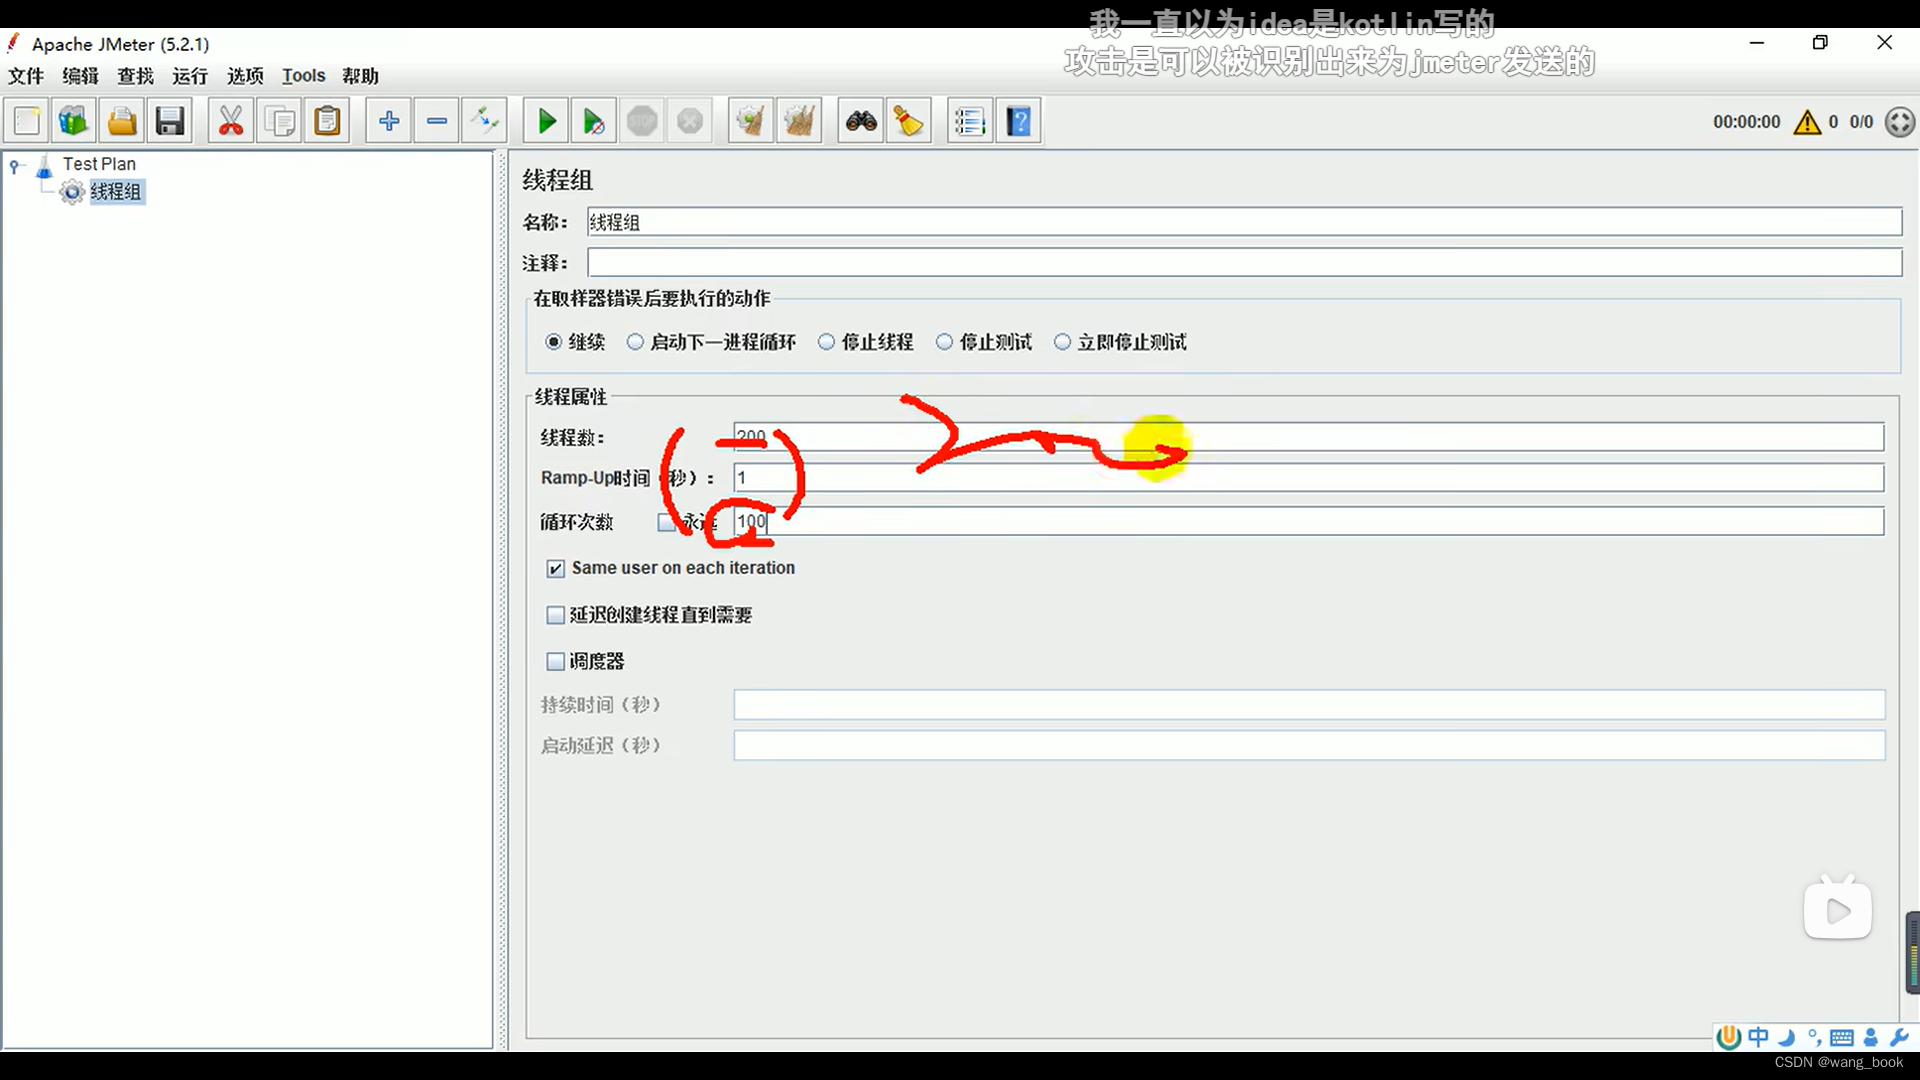The image size is (1920, 1080).
Task: Select 启动下一进程循环 radio button
Action: 635,342
